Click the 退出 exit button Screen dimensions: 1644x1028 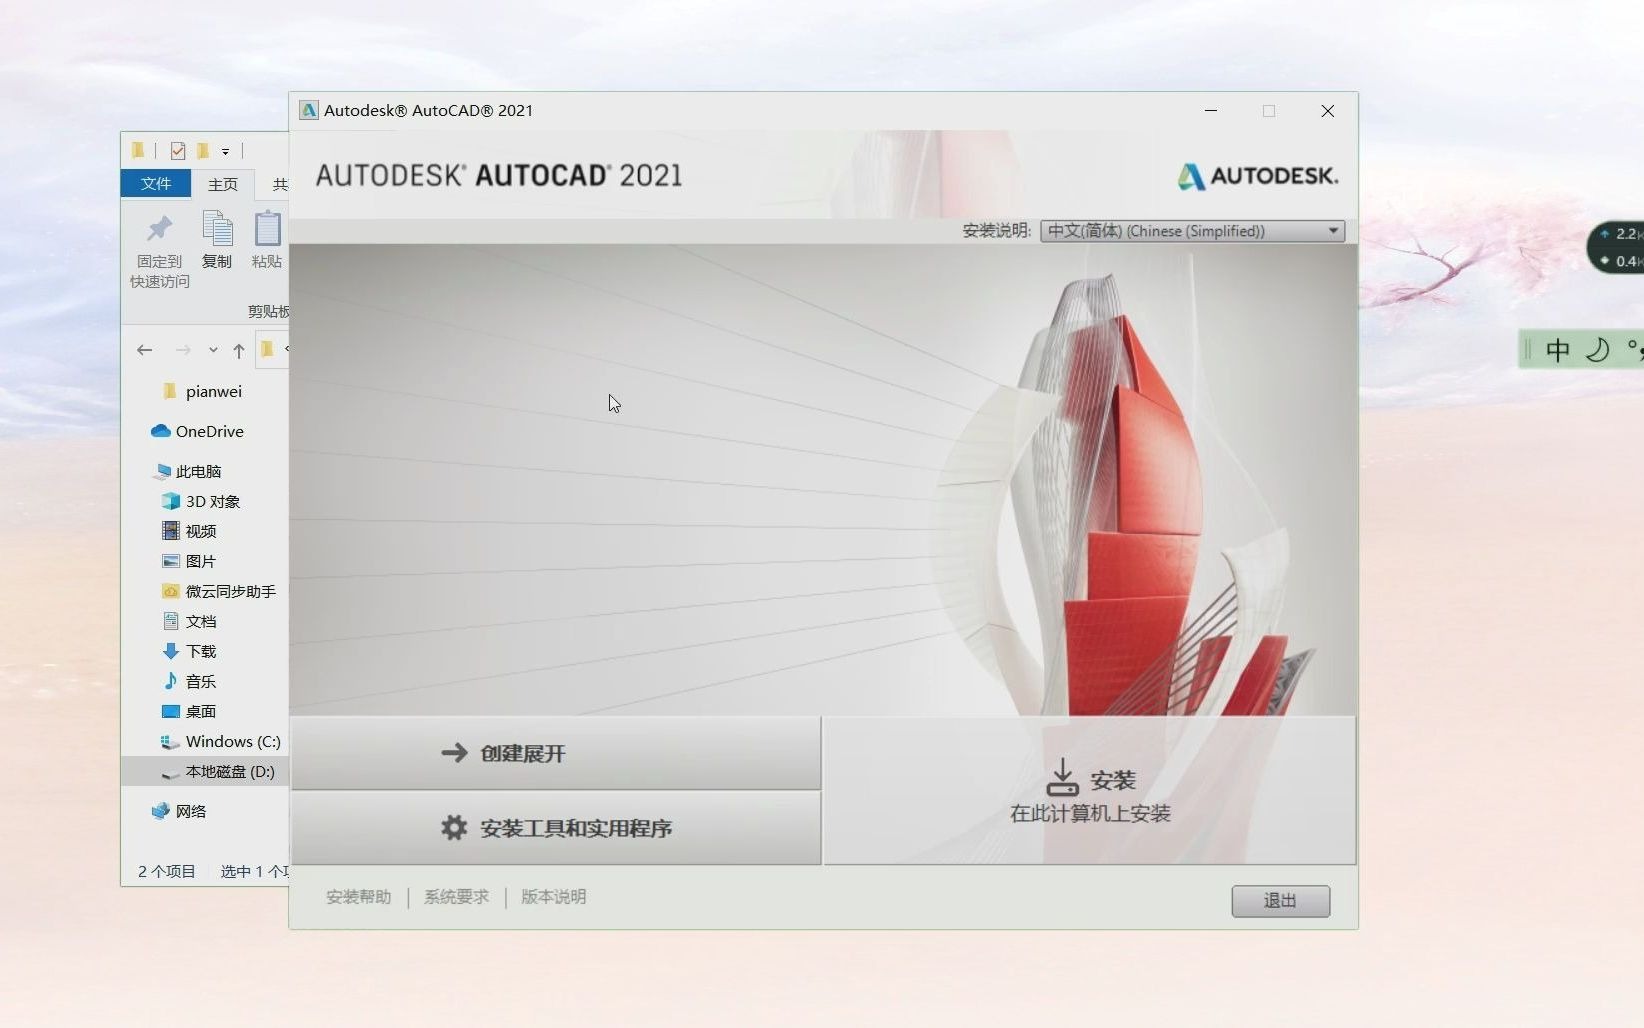[x=1280, y=901]
